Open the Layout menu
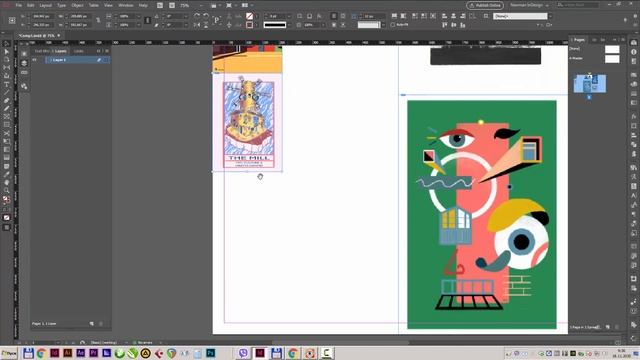 [x=45, y=5]
